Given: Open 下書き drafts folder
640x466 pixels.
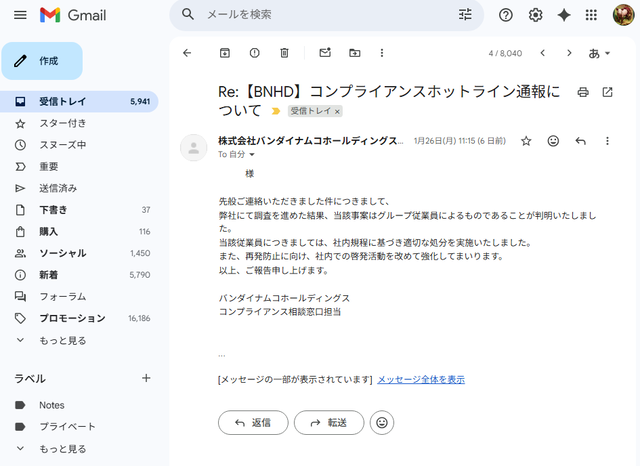Looking at the screenshot, I should point(79,210).
